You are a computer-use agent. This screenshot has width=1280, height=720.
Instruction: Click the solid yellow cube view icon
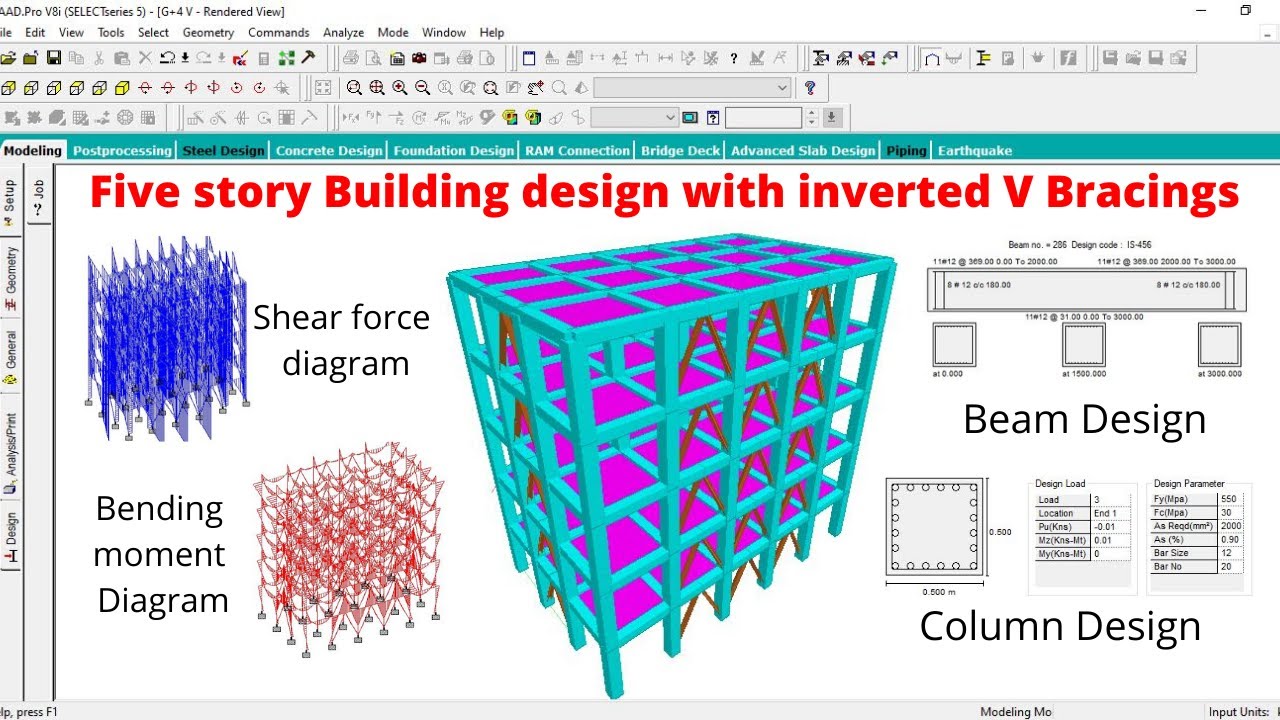click(122, 88)
